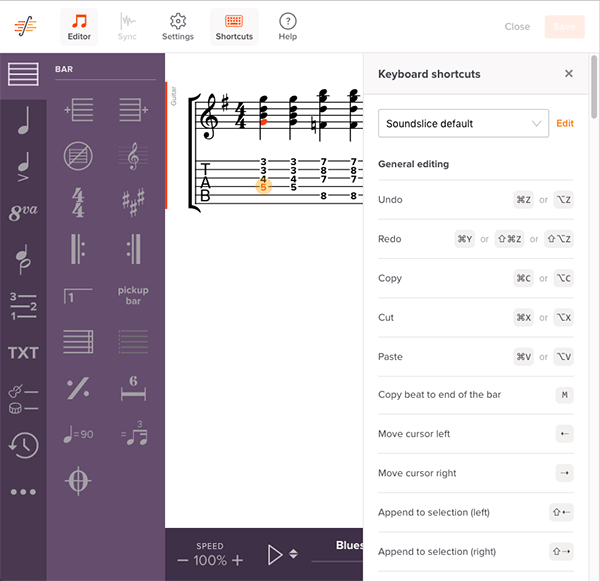Click the General editing heading

coord(413,164)
